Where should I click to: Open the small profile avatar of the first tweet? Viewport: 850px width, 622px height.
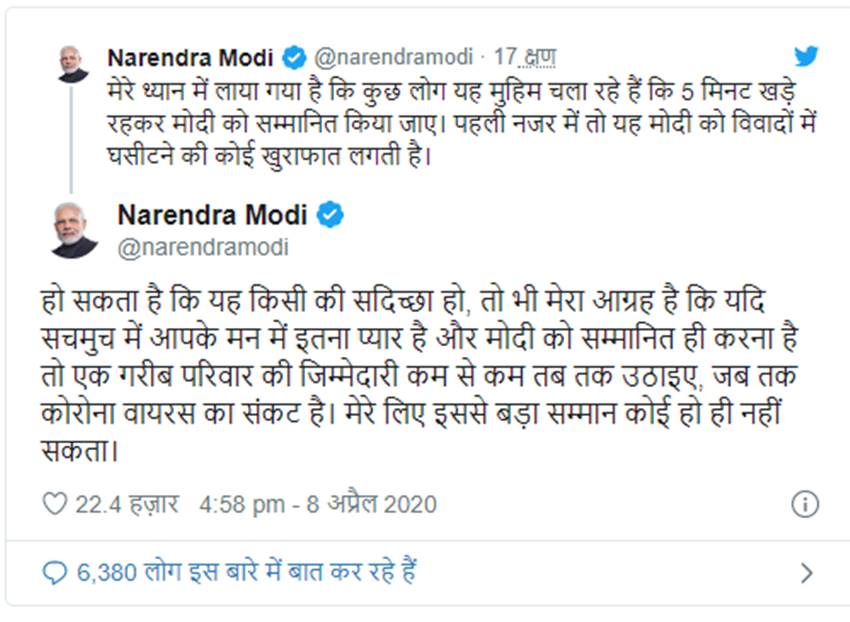click(x=73, y=63)
